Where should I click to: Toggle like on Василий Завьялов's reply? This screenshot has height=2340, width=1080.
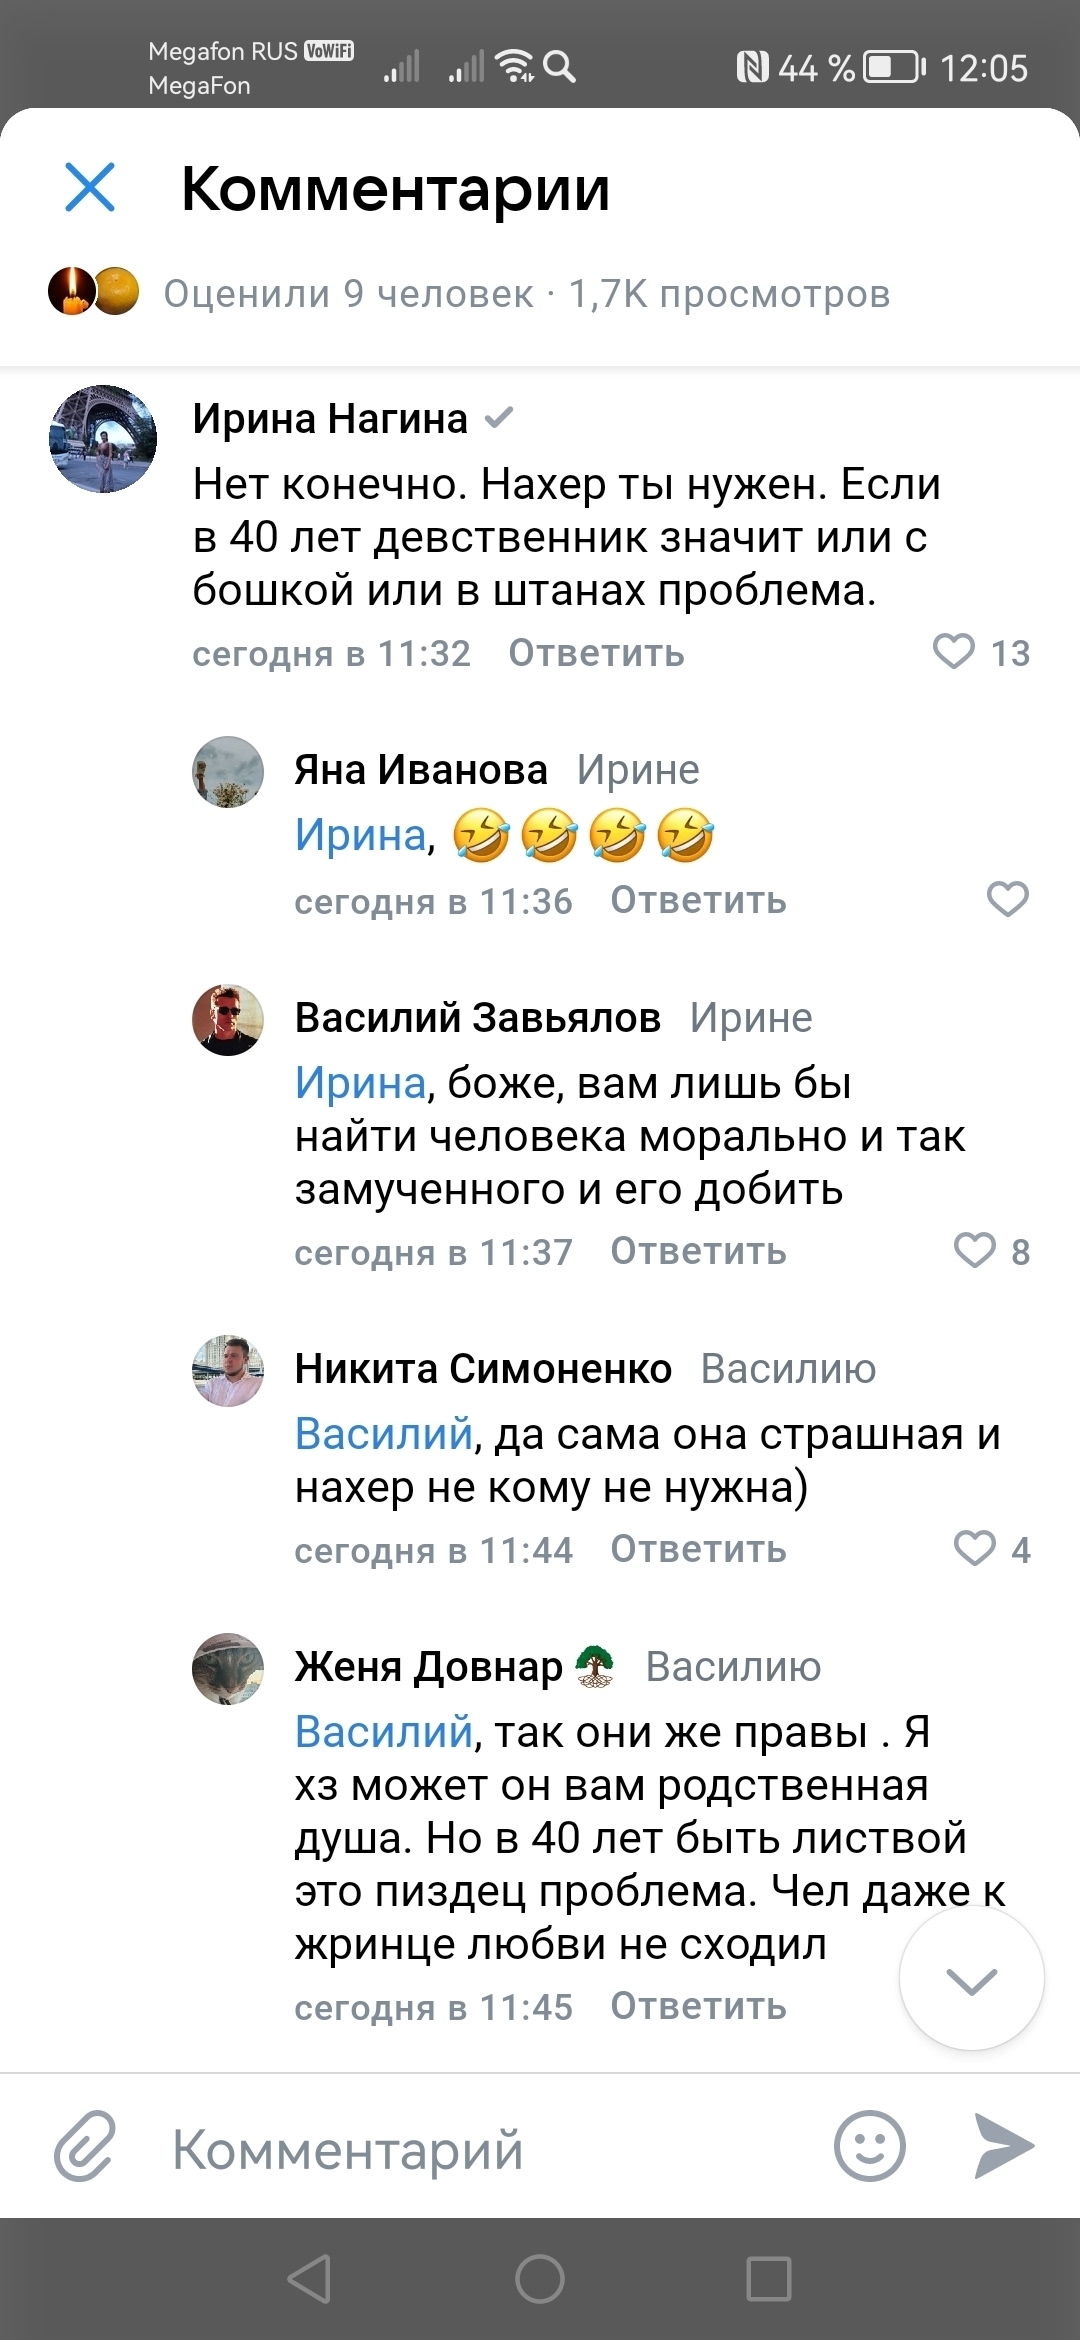point(974,1250)
